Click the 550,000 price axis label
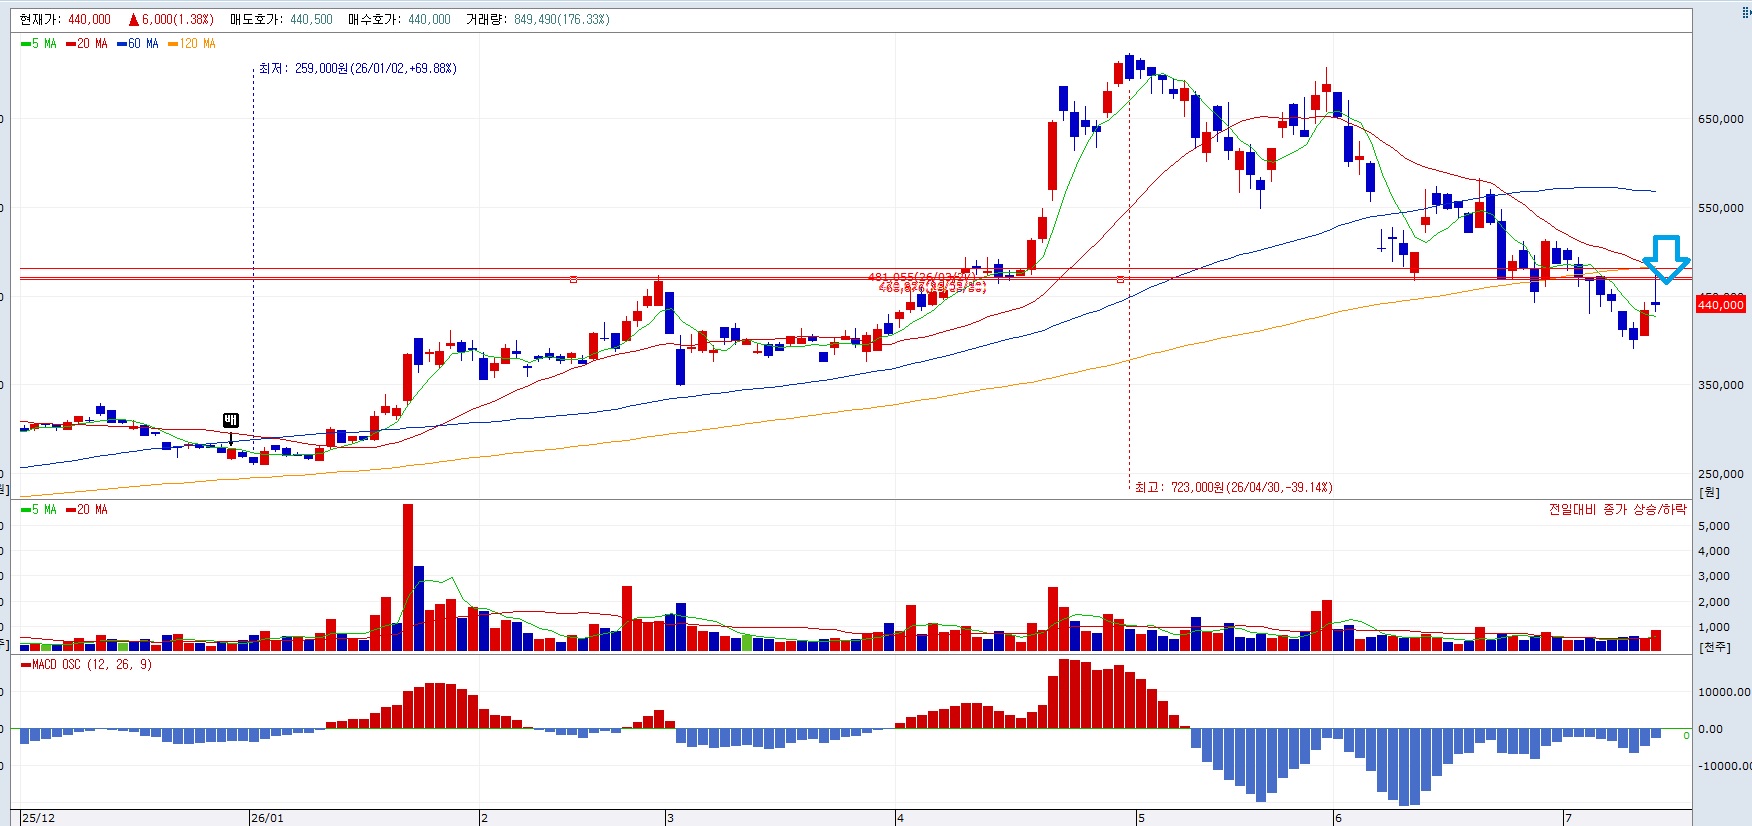The image size is (1752, 826). pos(1721,208)
